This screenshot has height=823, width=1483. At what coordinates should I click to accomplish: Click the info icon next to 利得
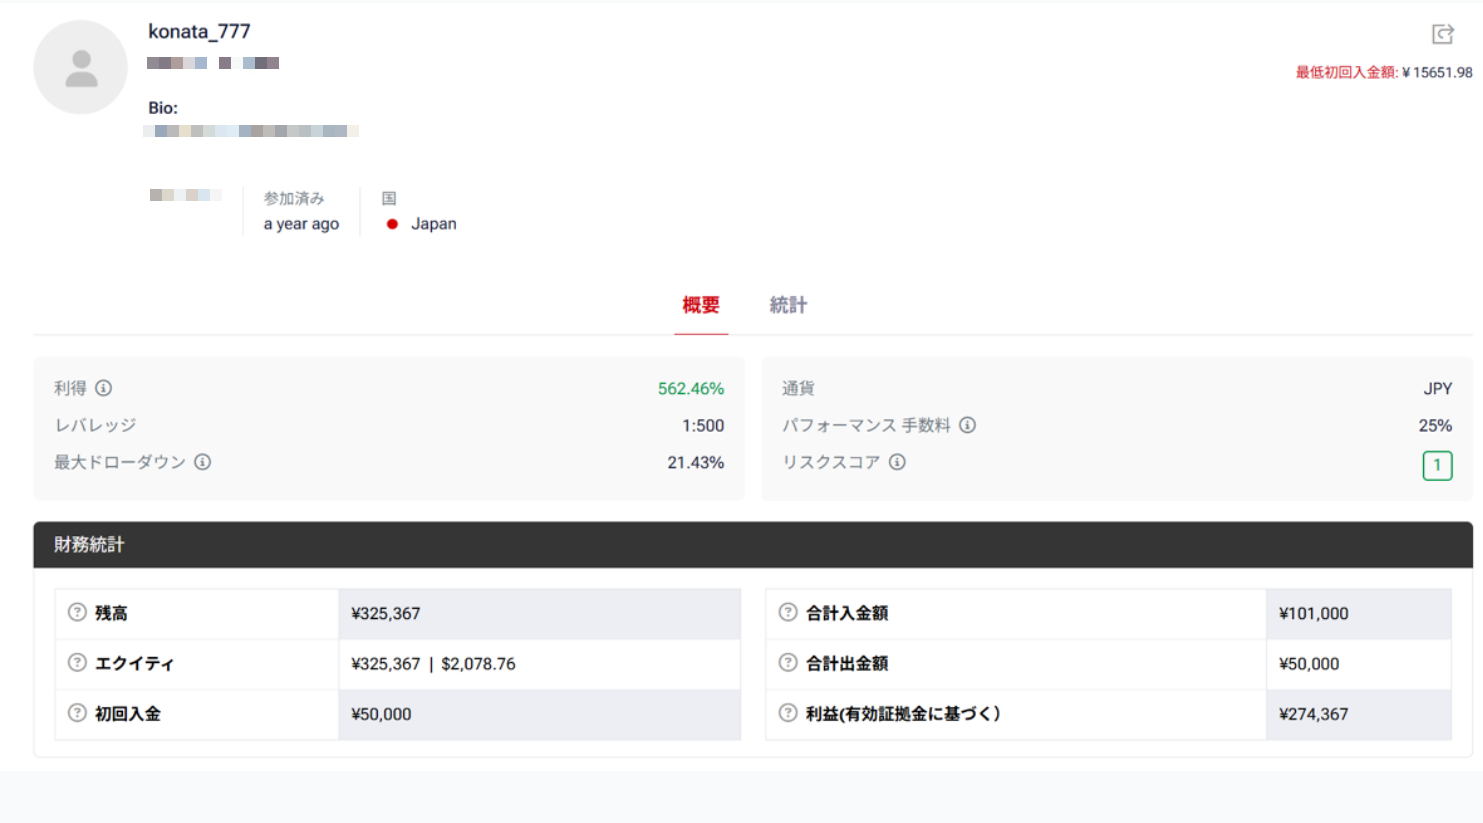[103, 388]
